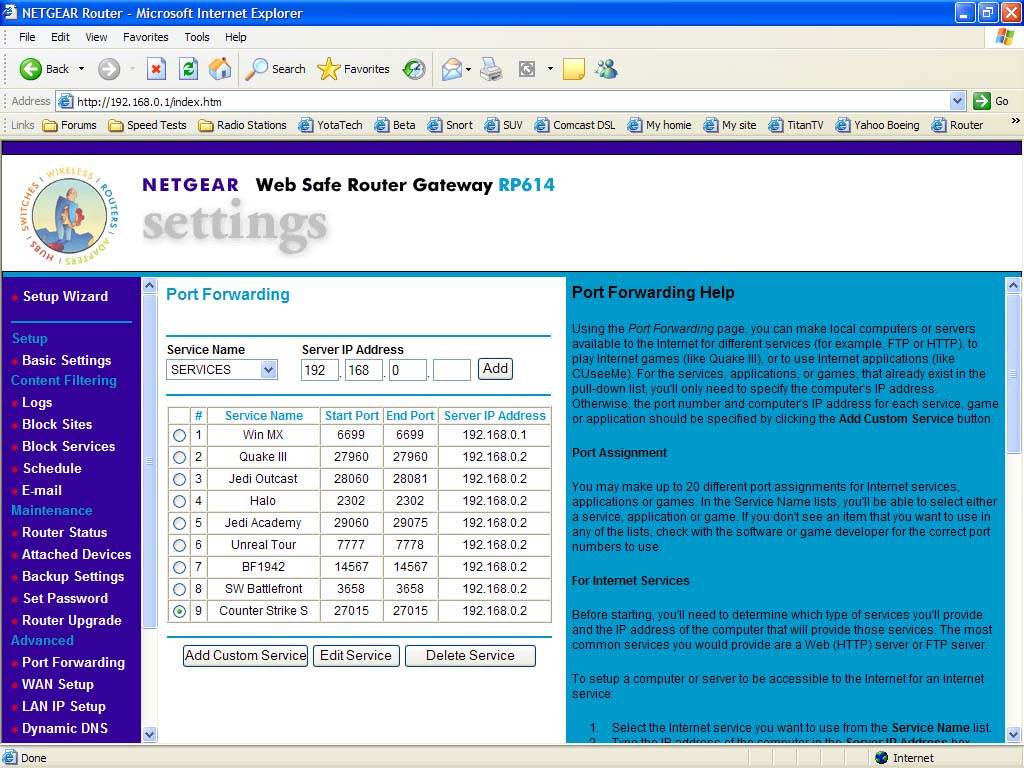The width and height of the screenshot is (1024, 768).
Task: Click the History/Media icon
Action: point(414,69)
